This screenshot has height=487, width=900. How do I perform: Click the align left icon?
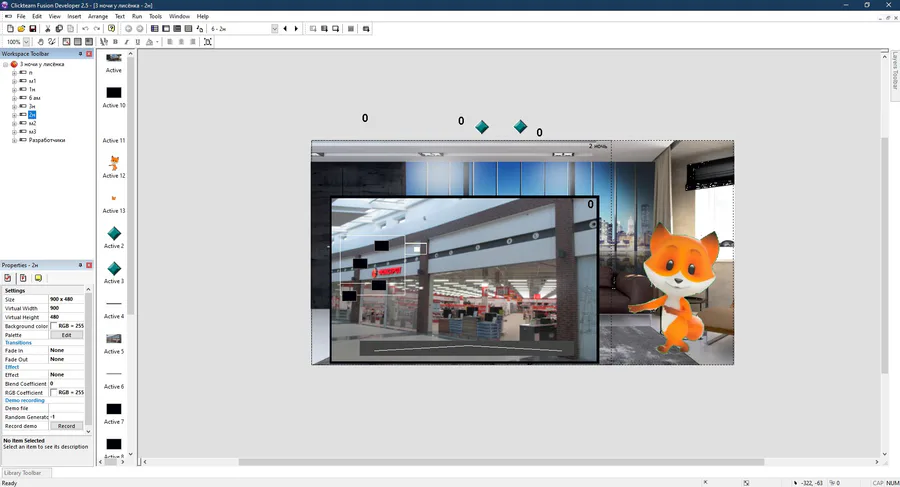click(170, 42)
